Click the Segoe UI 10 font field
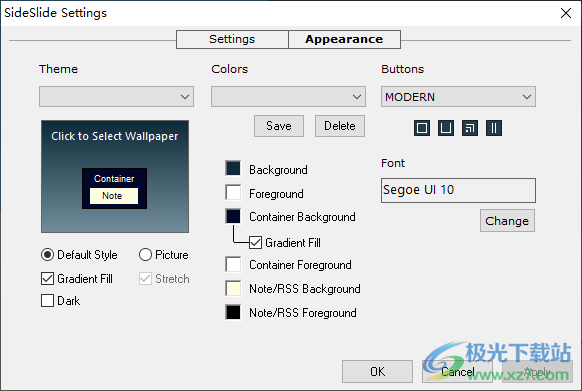582x391 pixels. point(458,190)
